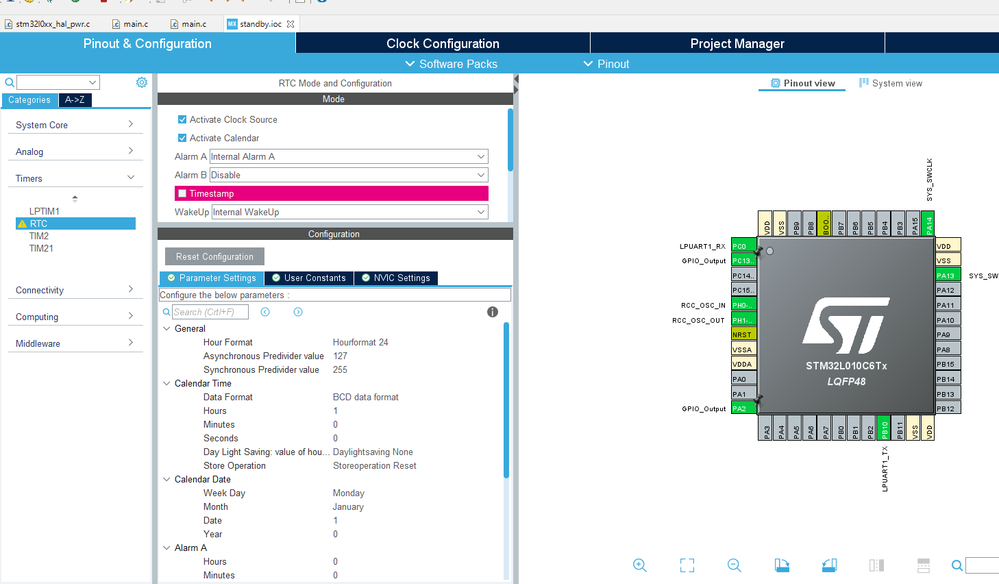Click the BOOT0 pin on the chip

coord(824,224)
